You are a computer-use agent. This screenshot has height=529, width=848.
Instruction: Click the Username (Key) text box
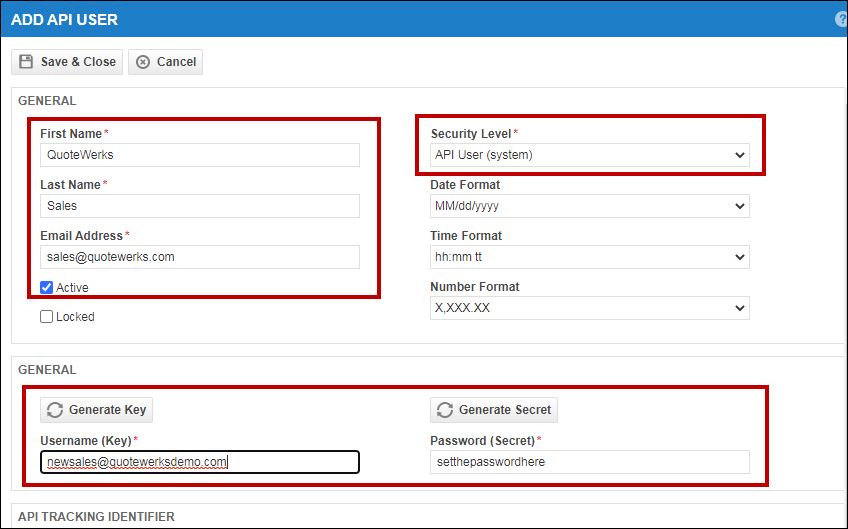[x=200, y=462]
